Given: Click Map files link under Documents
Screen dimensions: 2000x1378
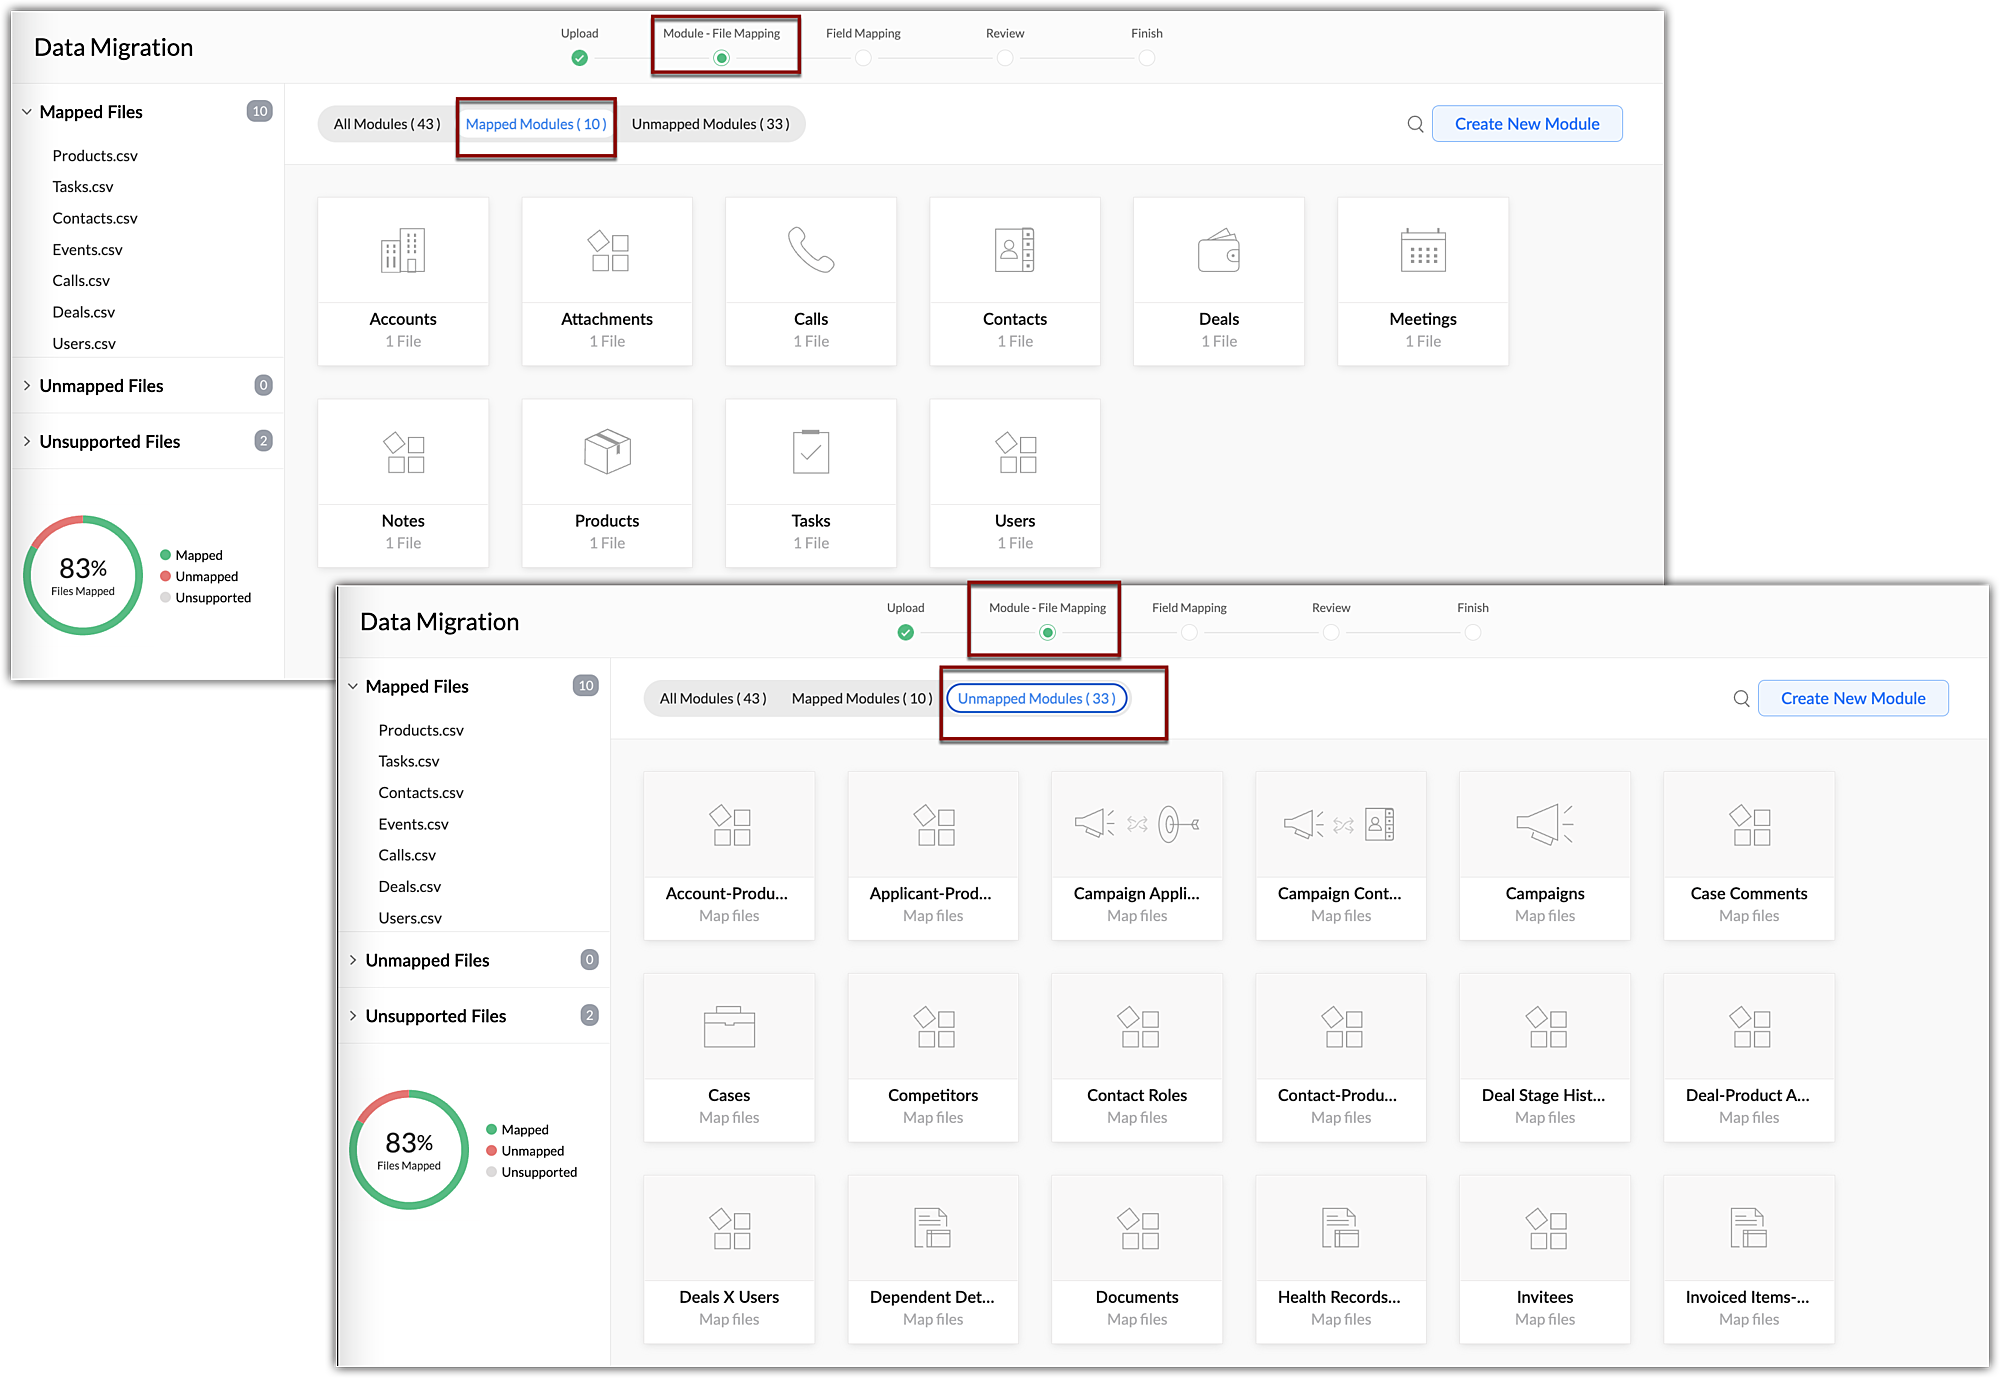Looking at the screenshot, I should pyautogui.click(x=1137, y=1319).
